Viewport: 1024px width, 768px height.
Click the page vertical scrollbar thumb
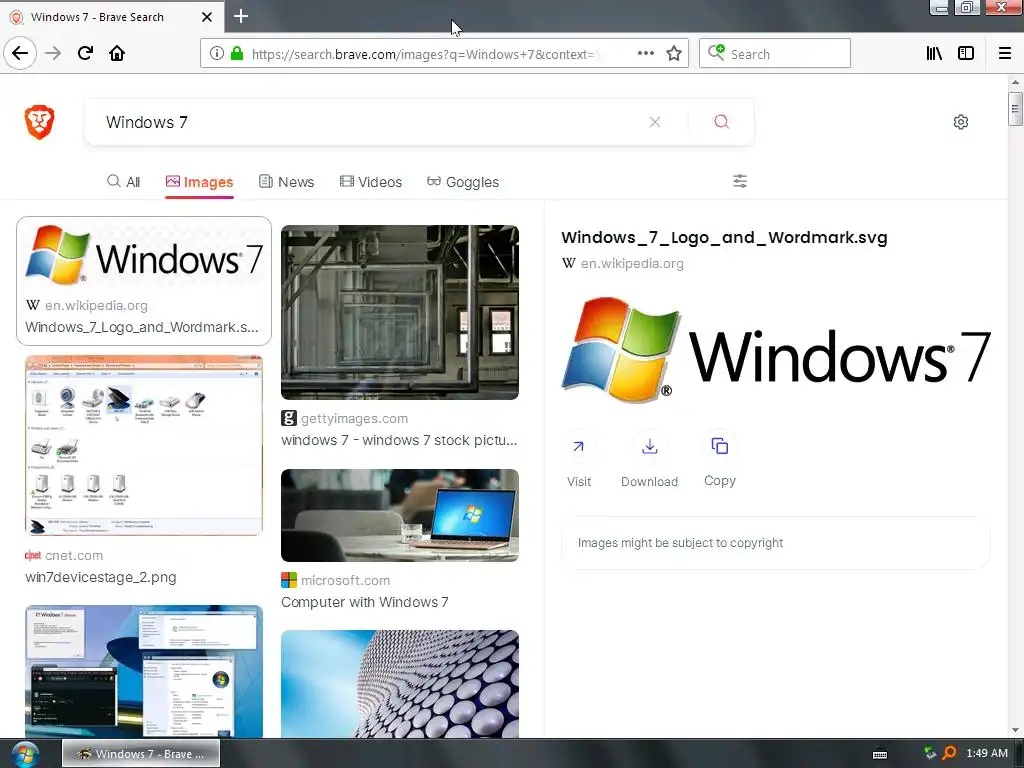(x=1014, y=109)
